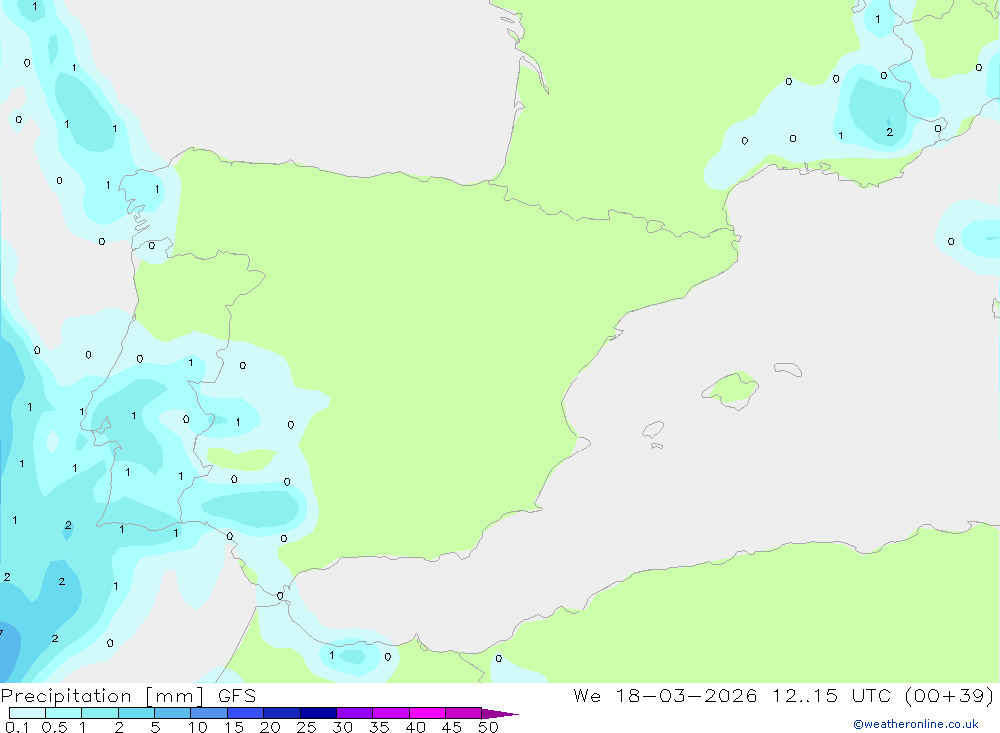Viewport: 1000px width, 733px height.
Task: Click the 40–45 mm magenta legend swatch
Action: coord(427,713)
